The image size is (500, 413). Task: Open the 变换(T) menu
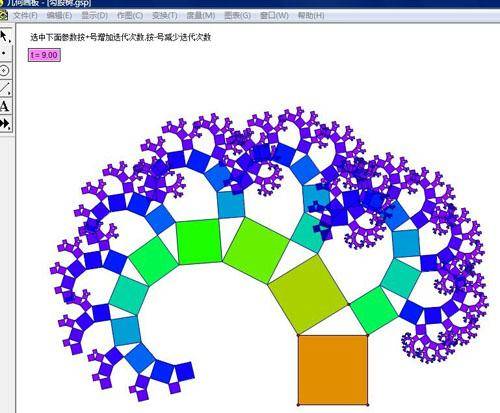165,16
